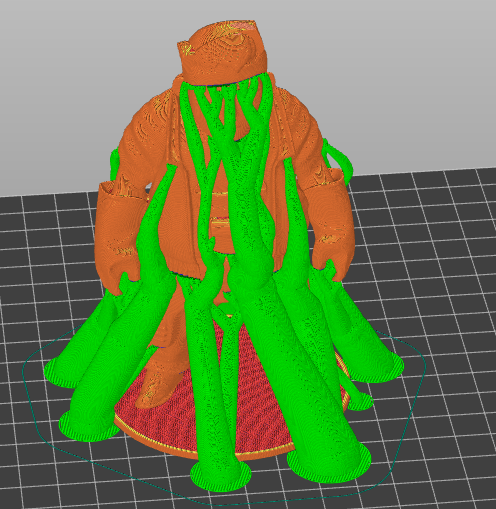The height and width of the screenshot is (509, 496).
Task: Select the green support branches under hat brim
Action: 227,110
